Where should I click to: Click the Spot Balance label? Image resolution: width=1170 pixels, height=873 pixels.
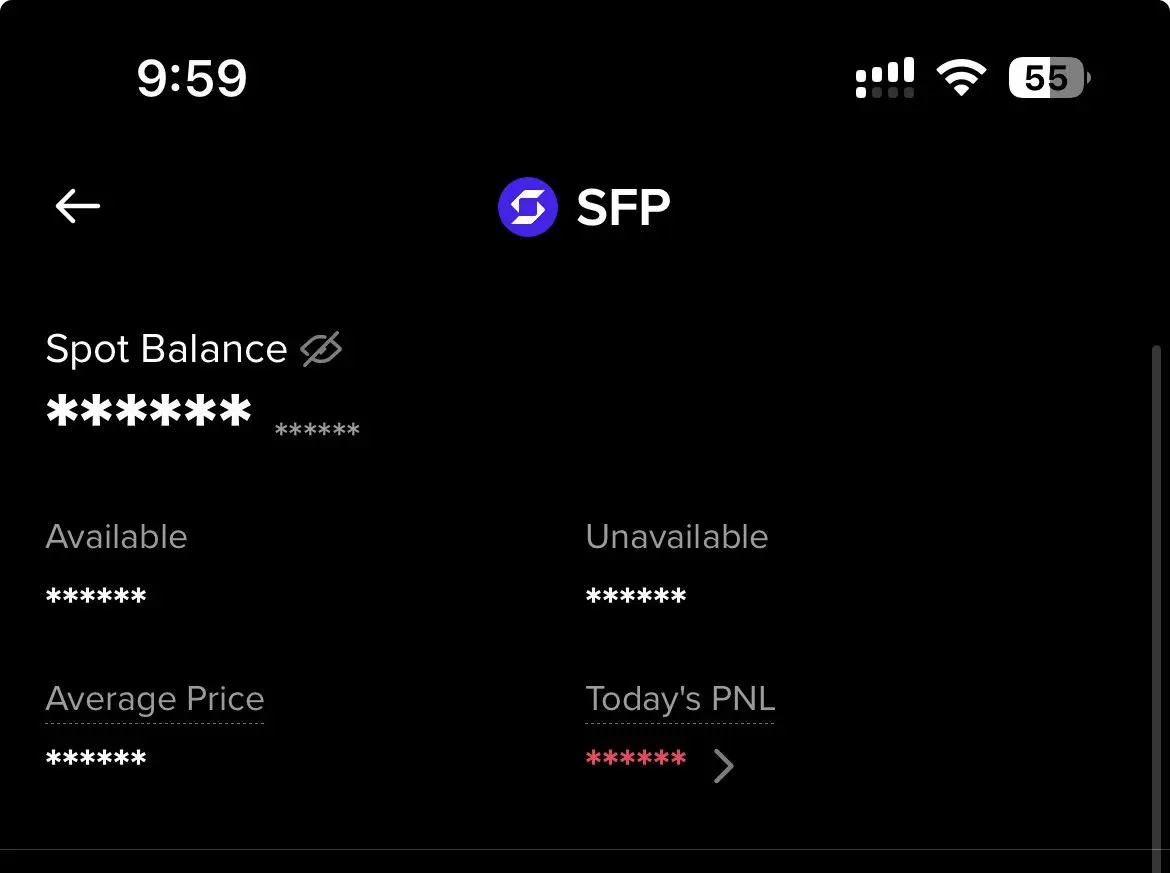pos(166,349)
